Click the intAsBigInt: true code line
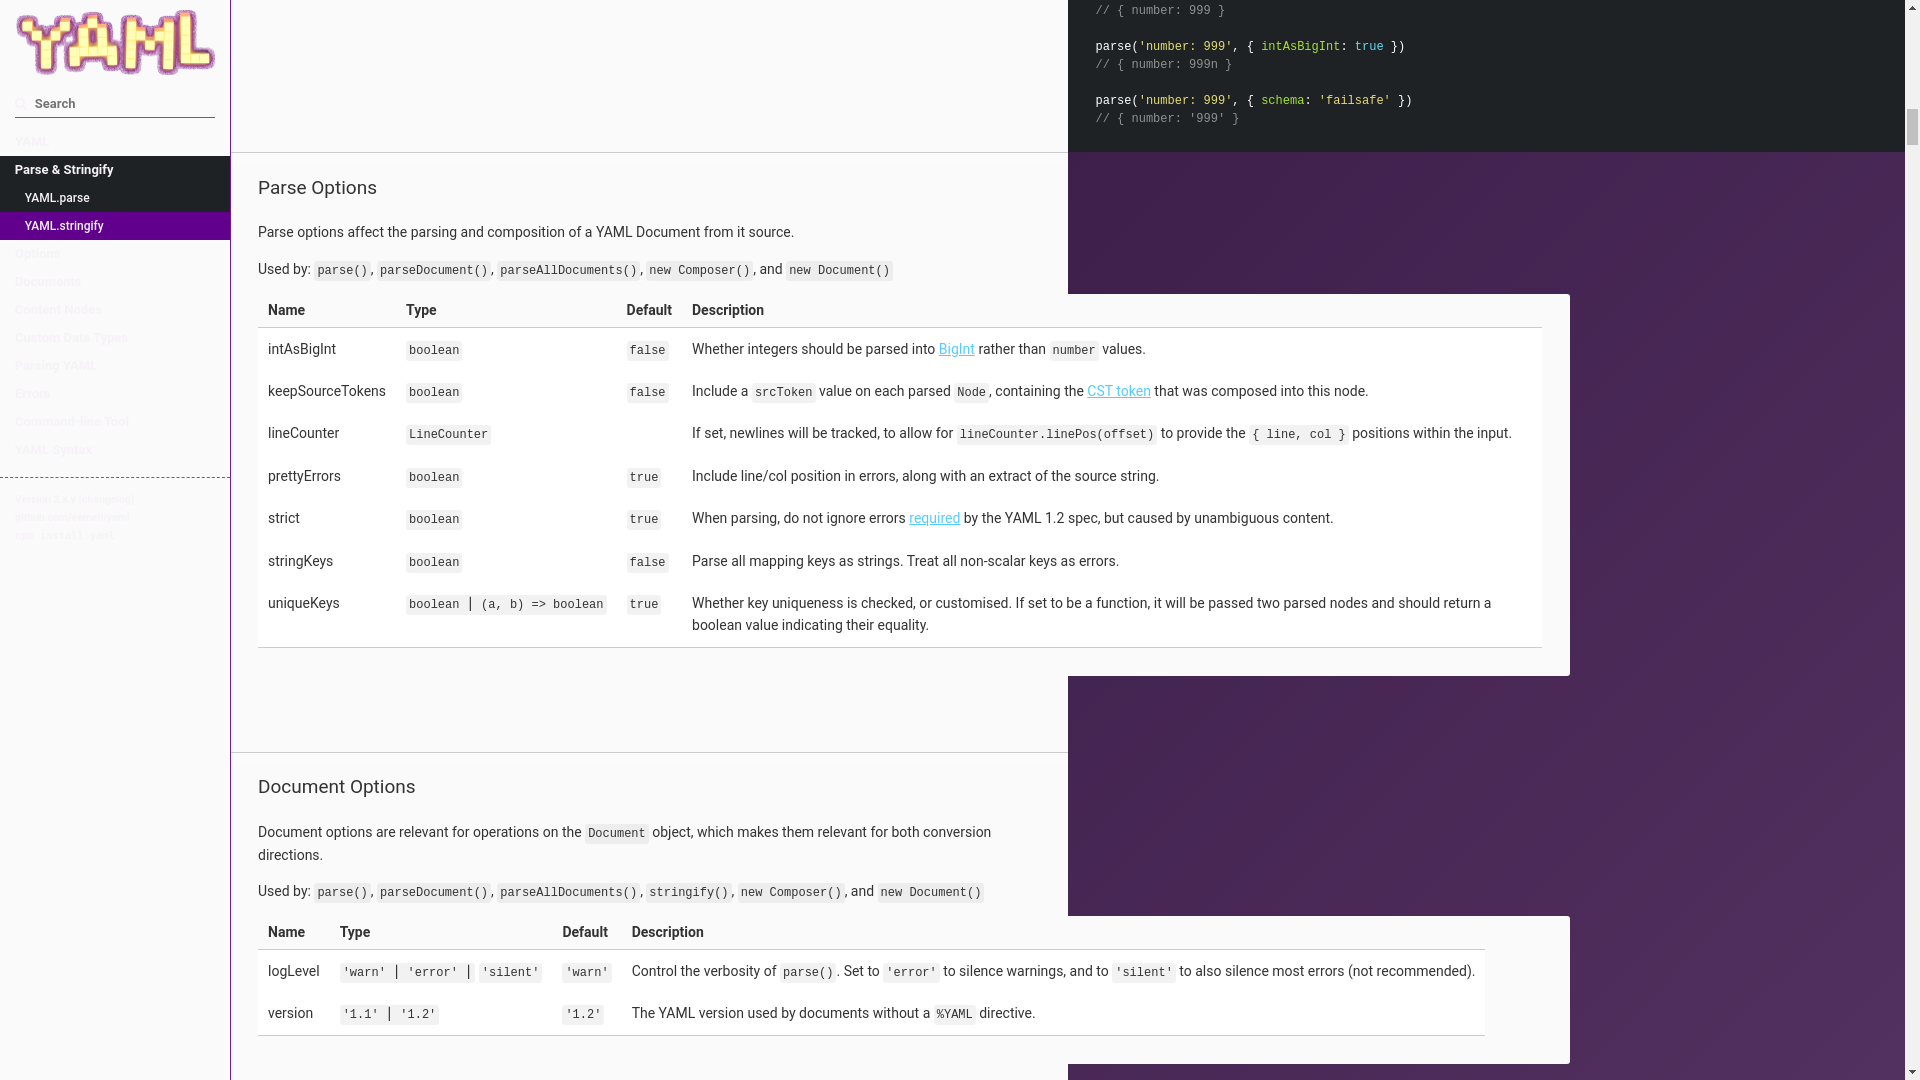 point(1250,47)
